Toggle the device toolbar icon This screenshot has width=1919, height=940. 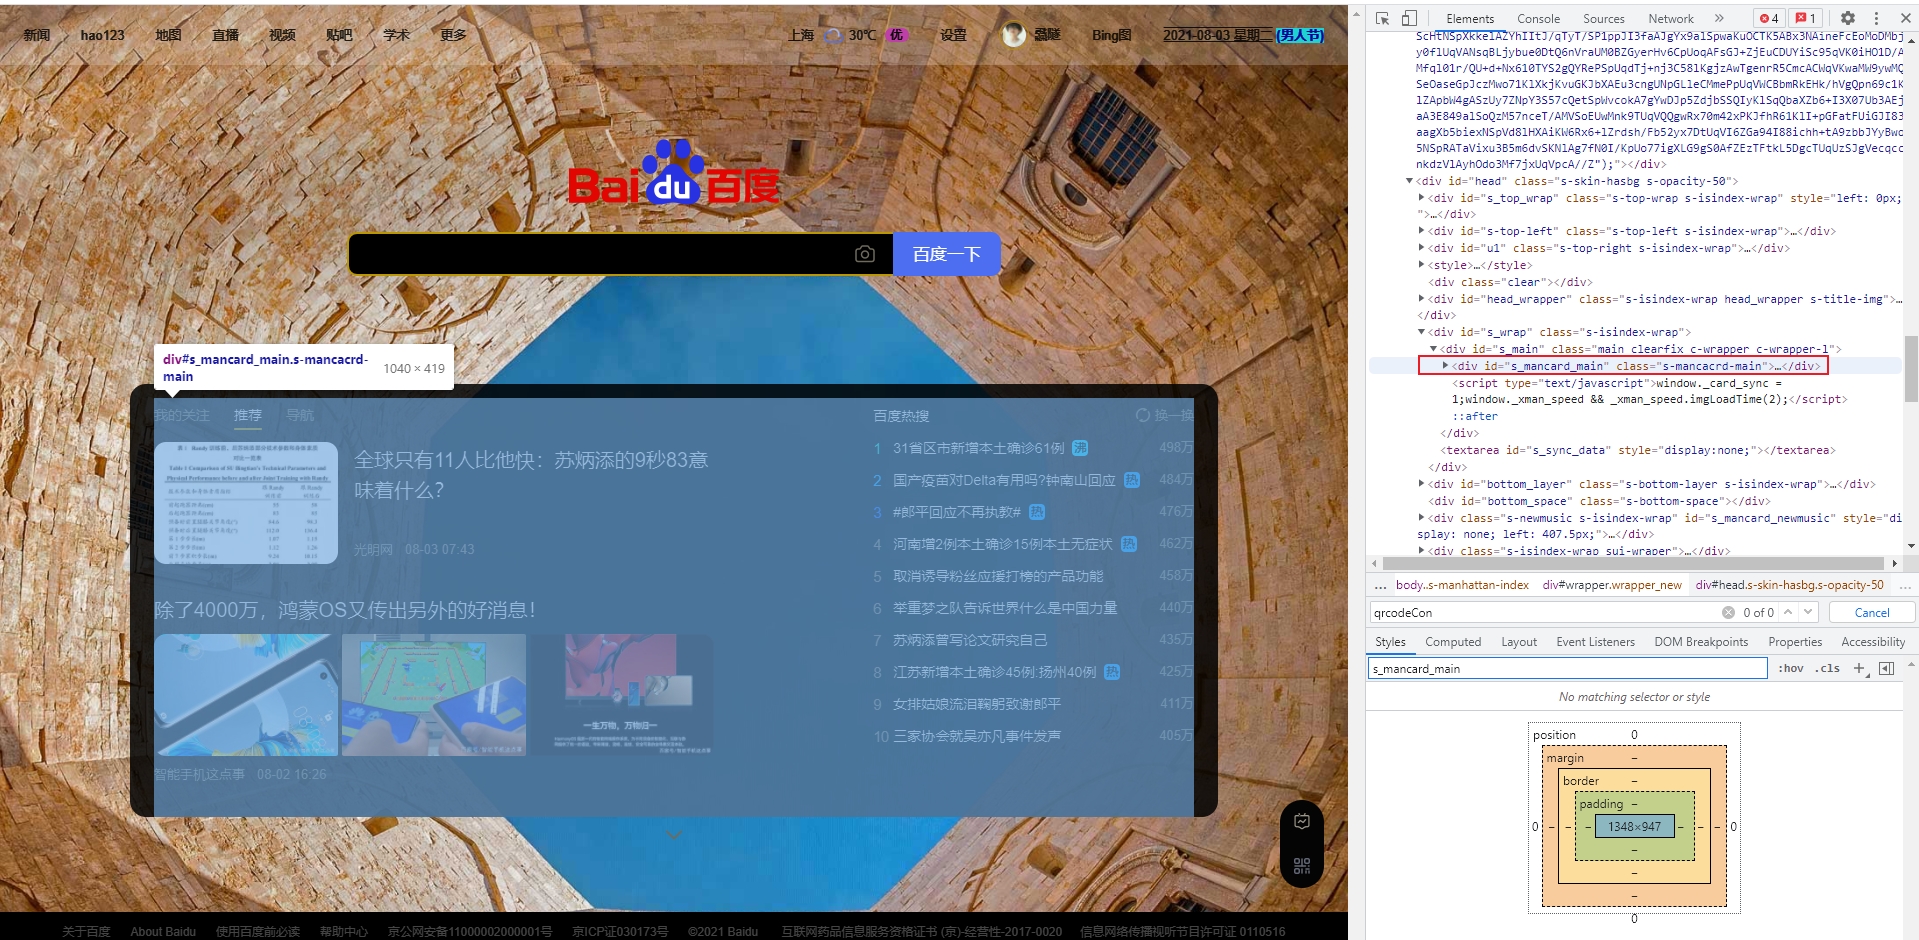[x=1409, y=18]
